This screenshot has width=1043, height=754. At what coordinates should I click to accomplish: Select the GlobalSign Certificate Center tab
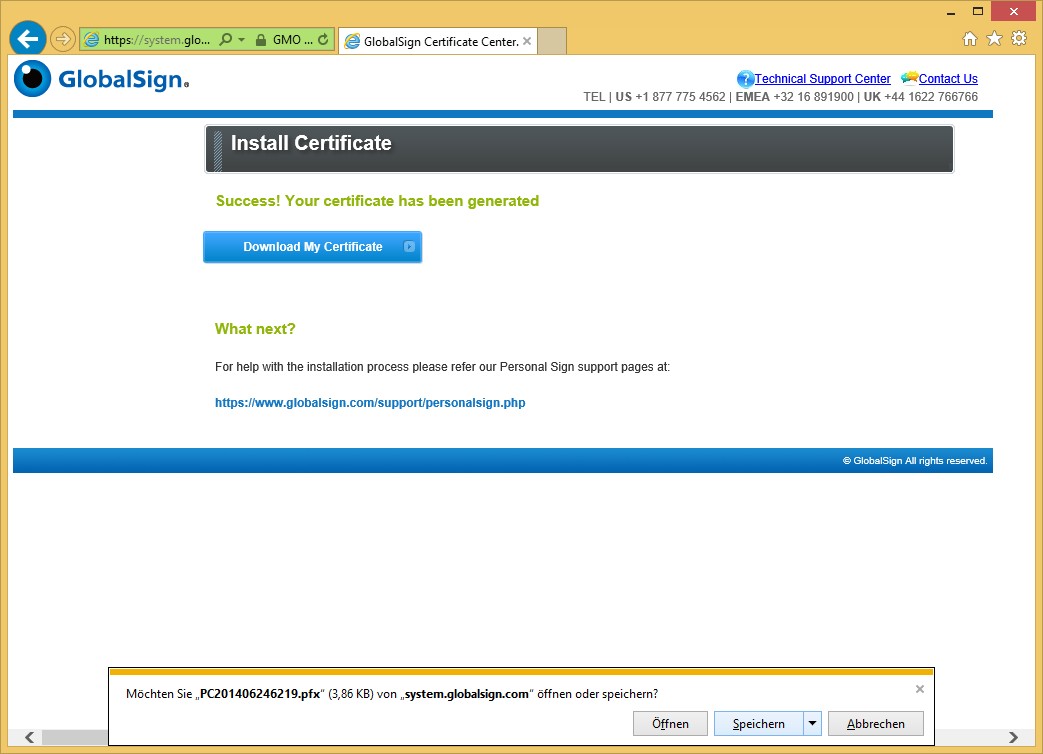438,41
